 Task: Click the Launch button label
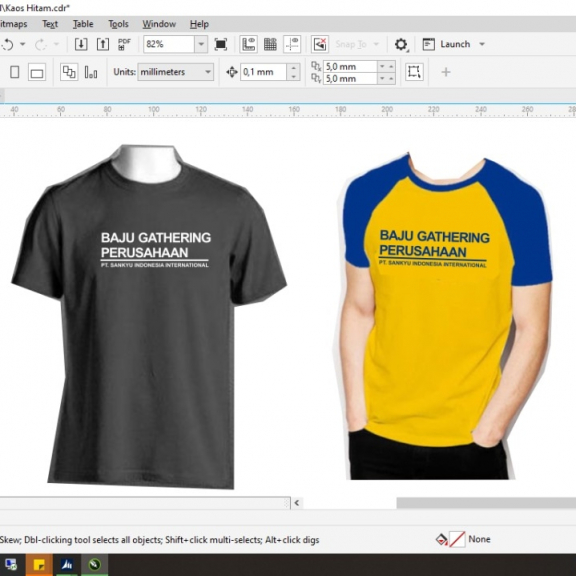[x=455, y=44]
